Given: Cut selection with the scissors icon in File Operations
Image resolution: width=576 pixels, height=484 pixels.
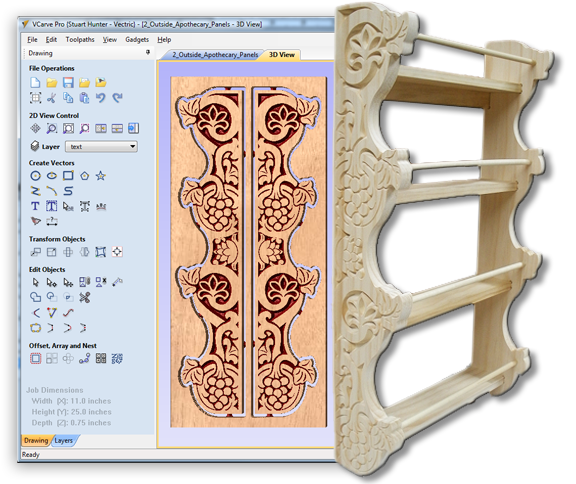Looking at the screenshot, I should click(x=52, y=98).
